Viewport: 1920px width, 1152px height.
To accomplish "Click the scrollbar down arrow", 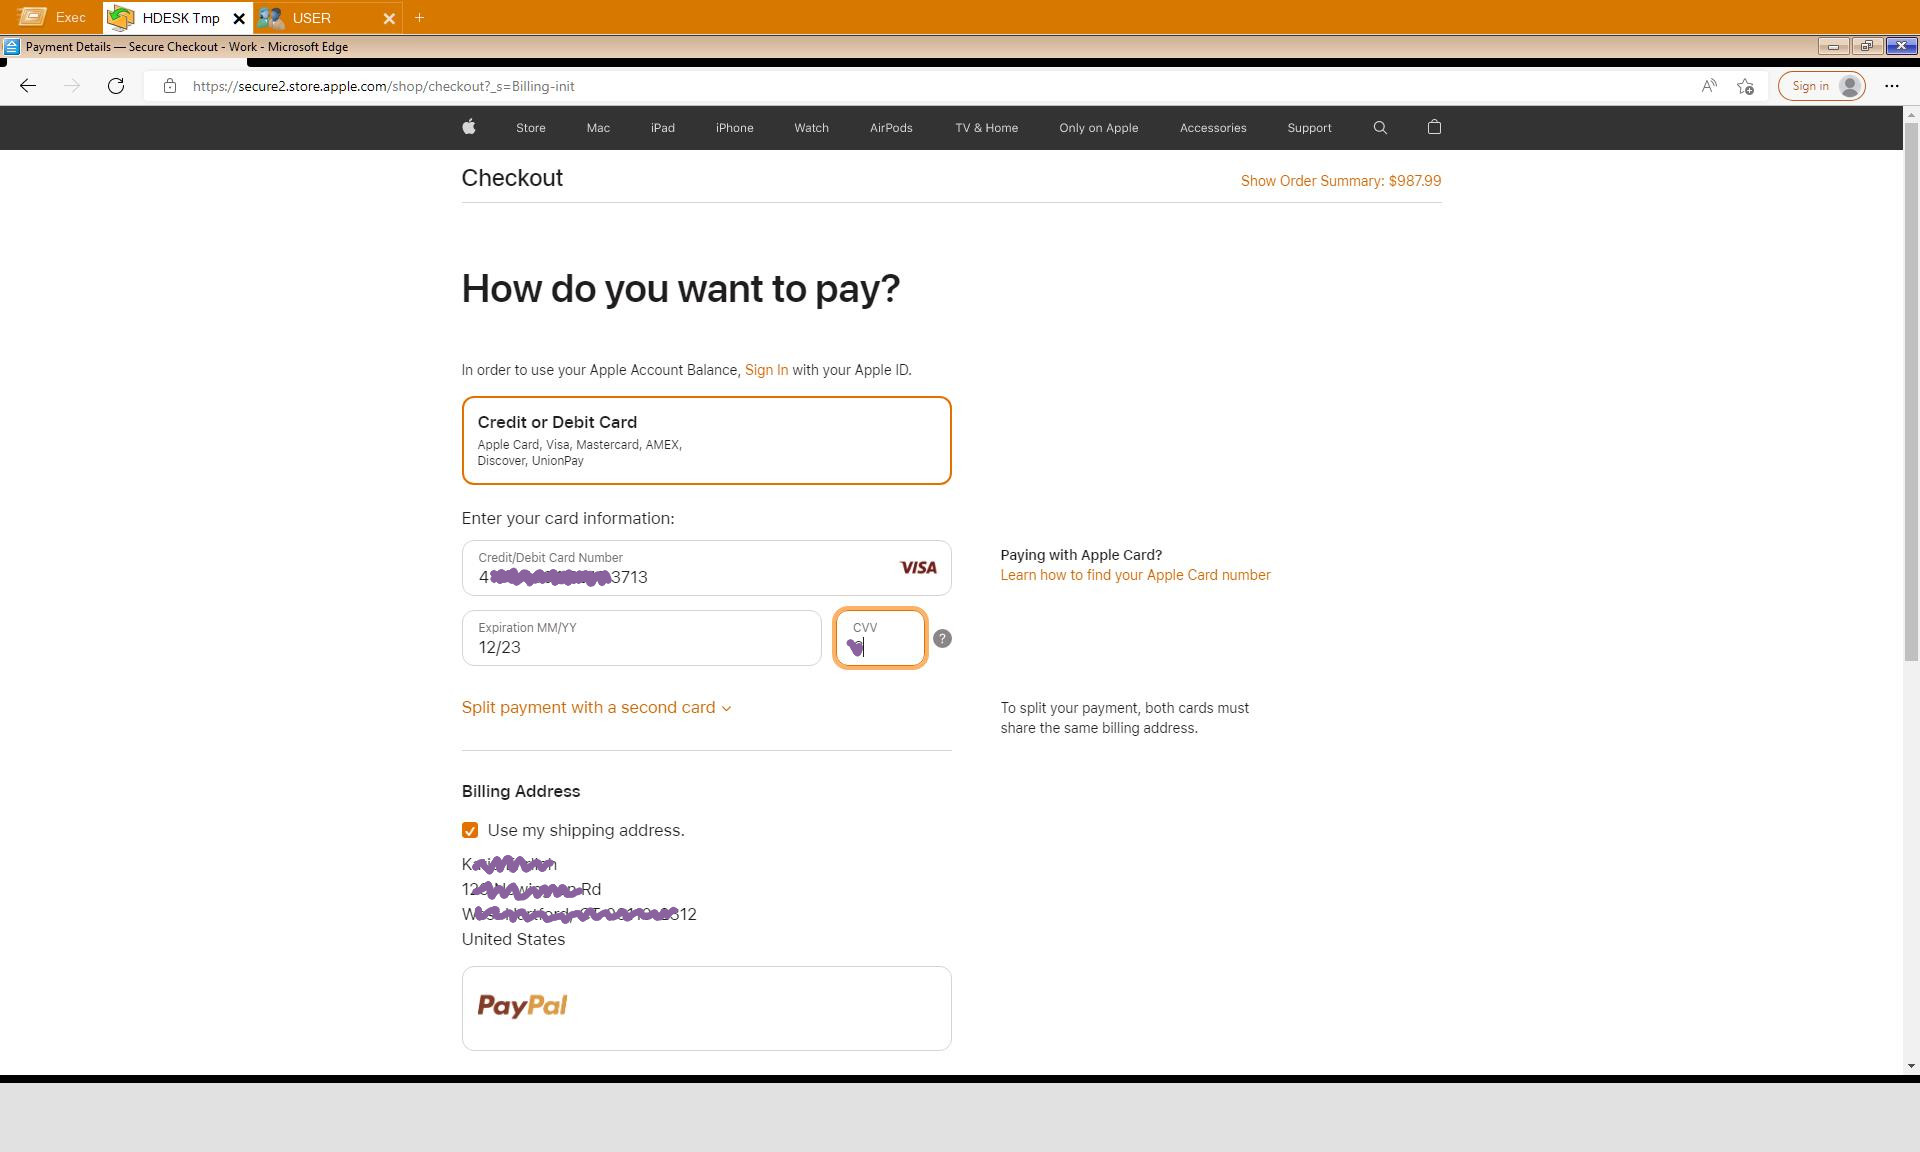I will click(1911, 1066).
